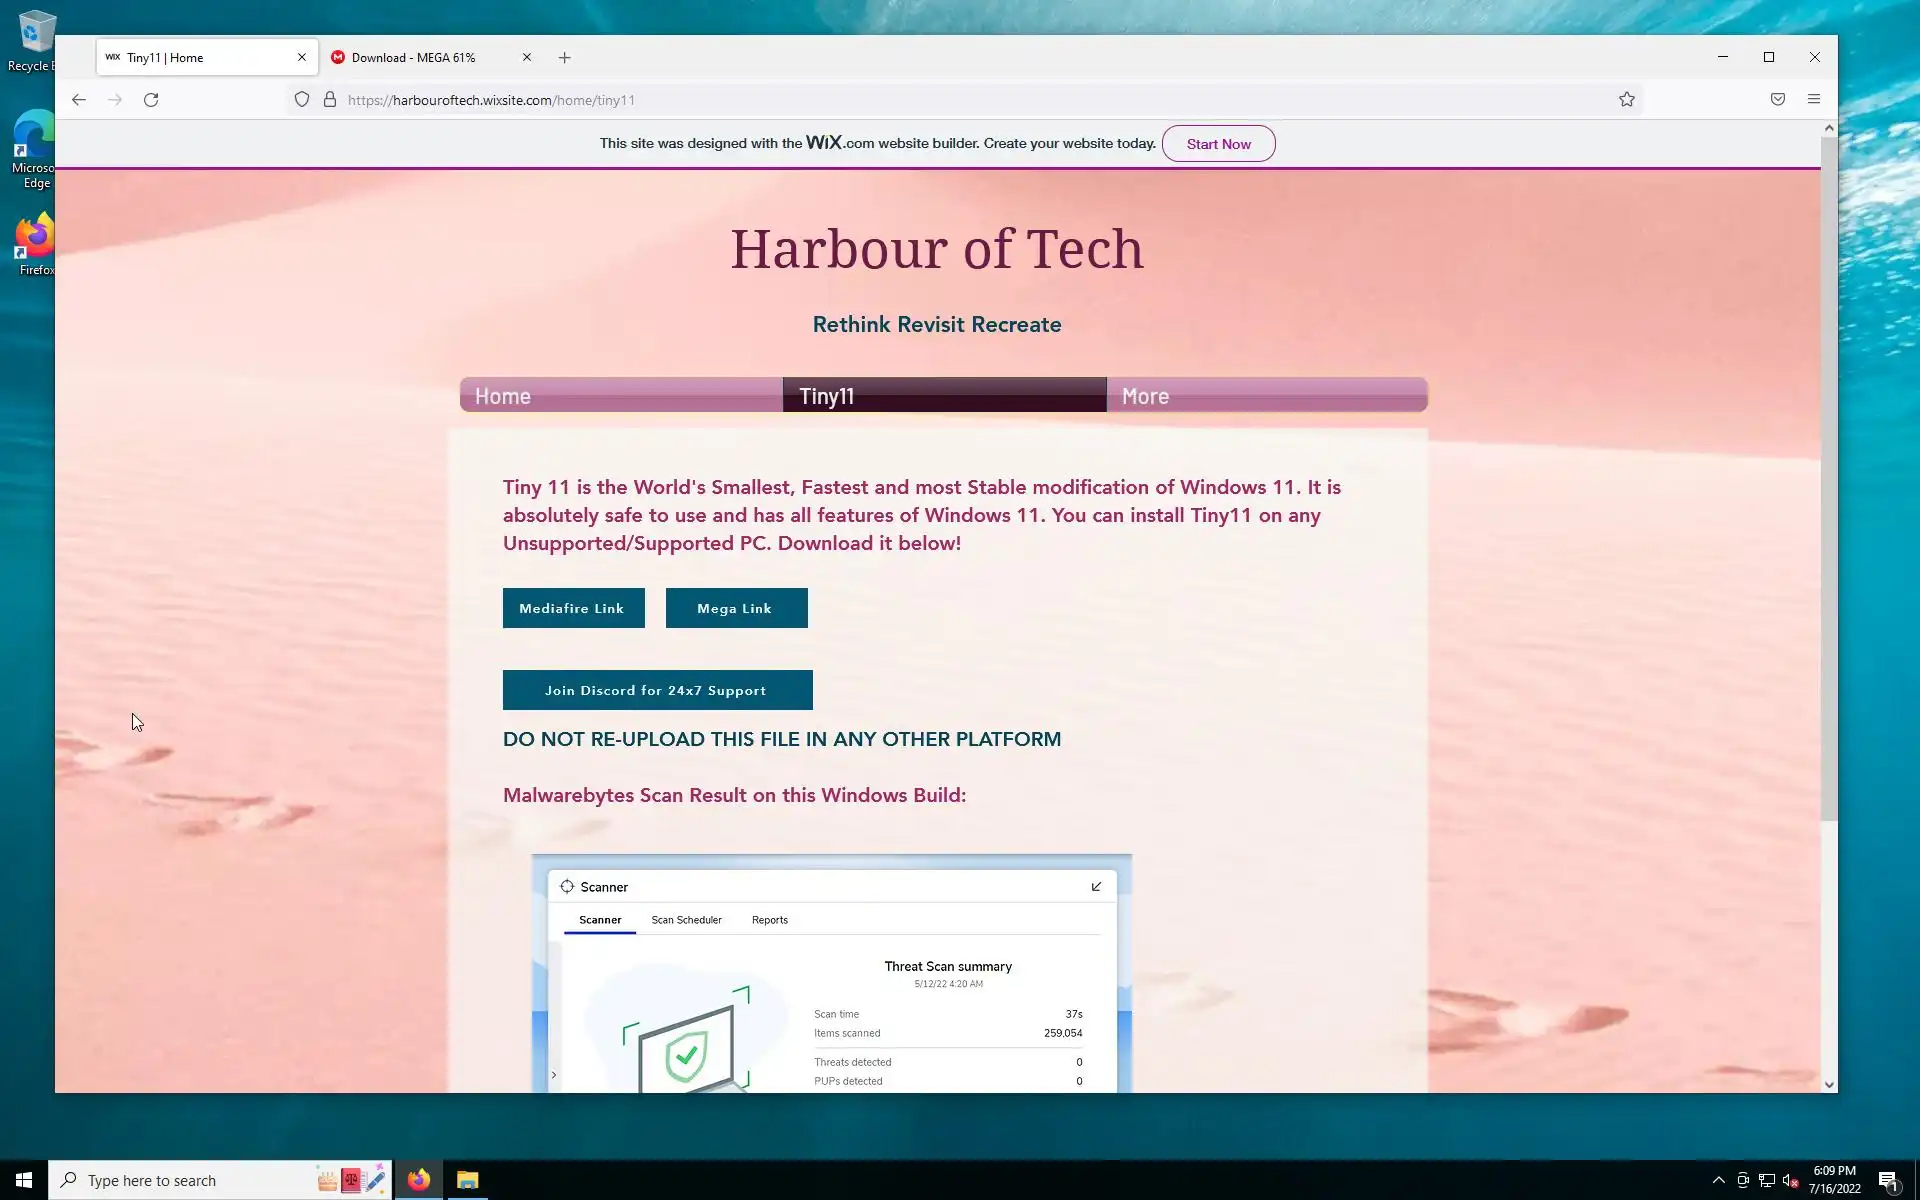Open site security padlock info

[329, 100]
